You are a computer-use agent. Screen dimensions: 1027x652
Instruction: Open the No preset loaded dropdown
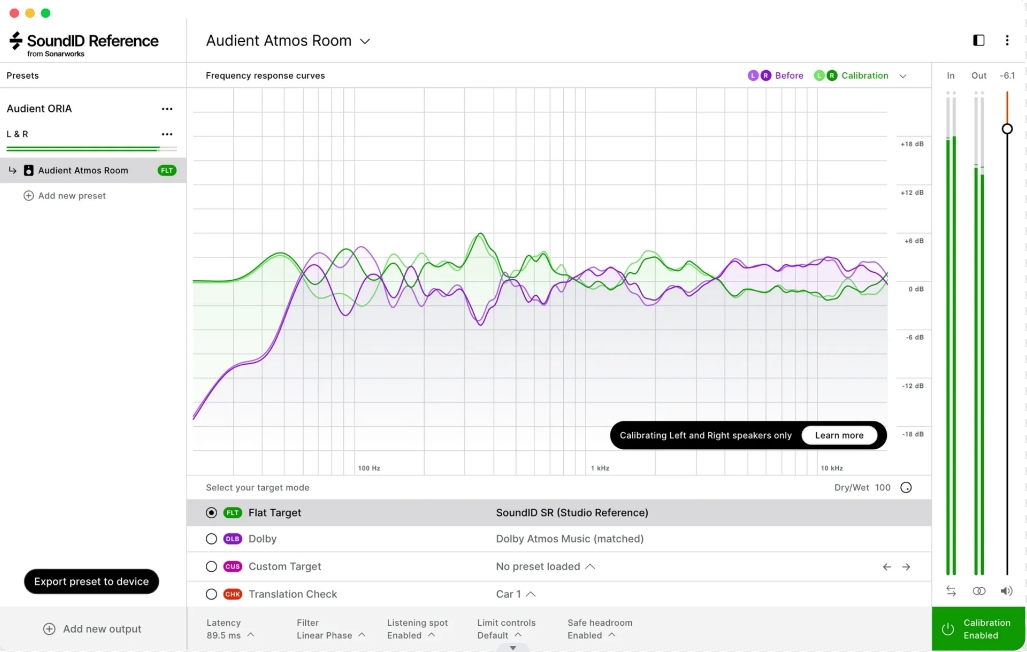[545, 567]
